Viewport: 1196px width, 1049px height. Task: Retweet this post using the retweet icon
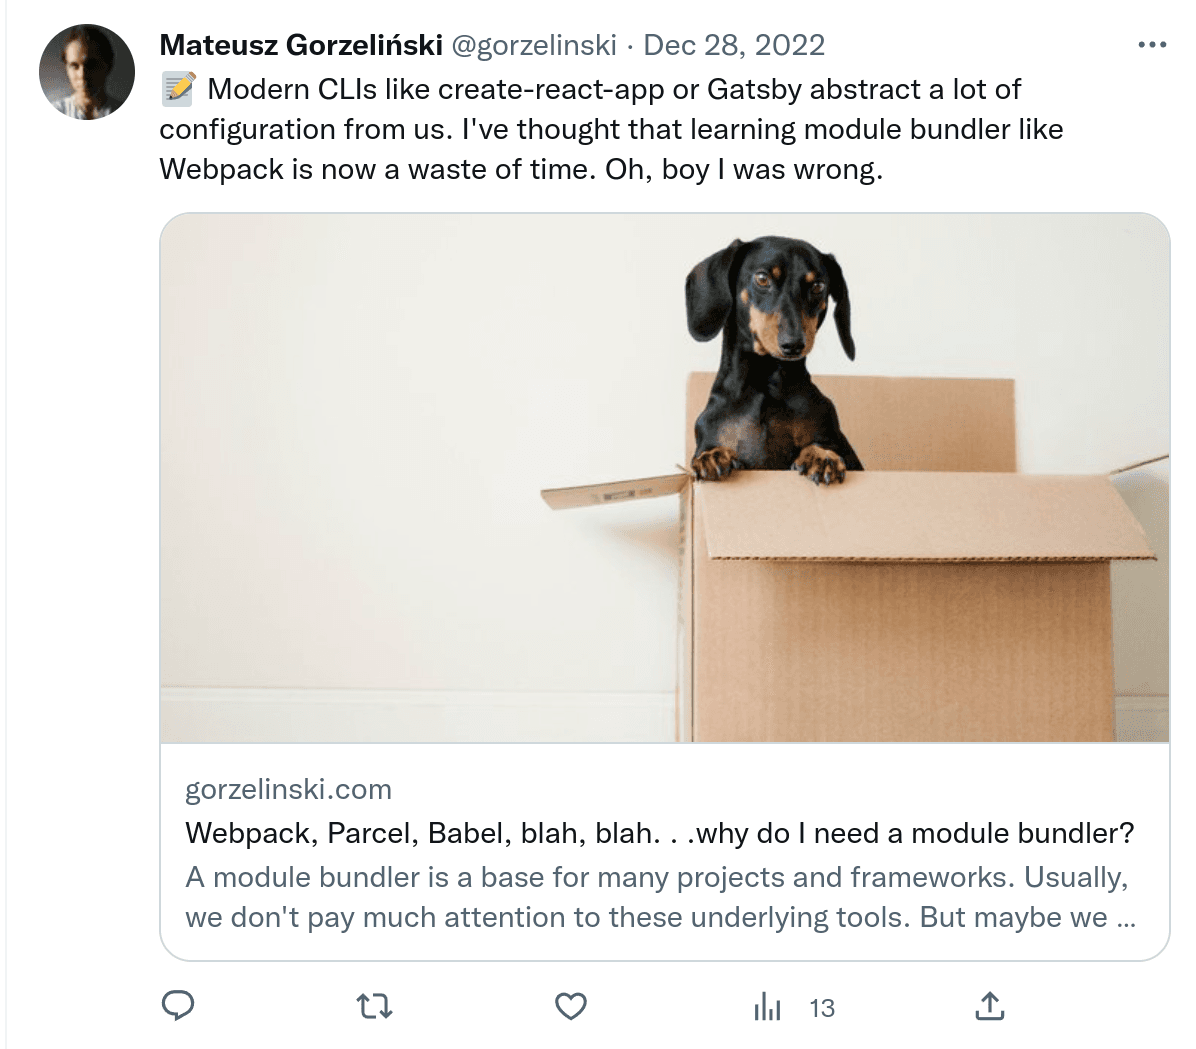[x=375, y=1007]
